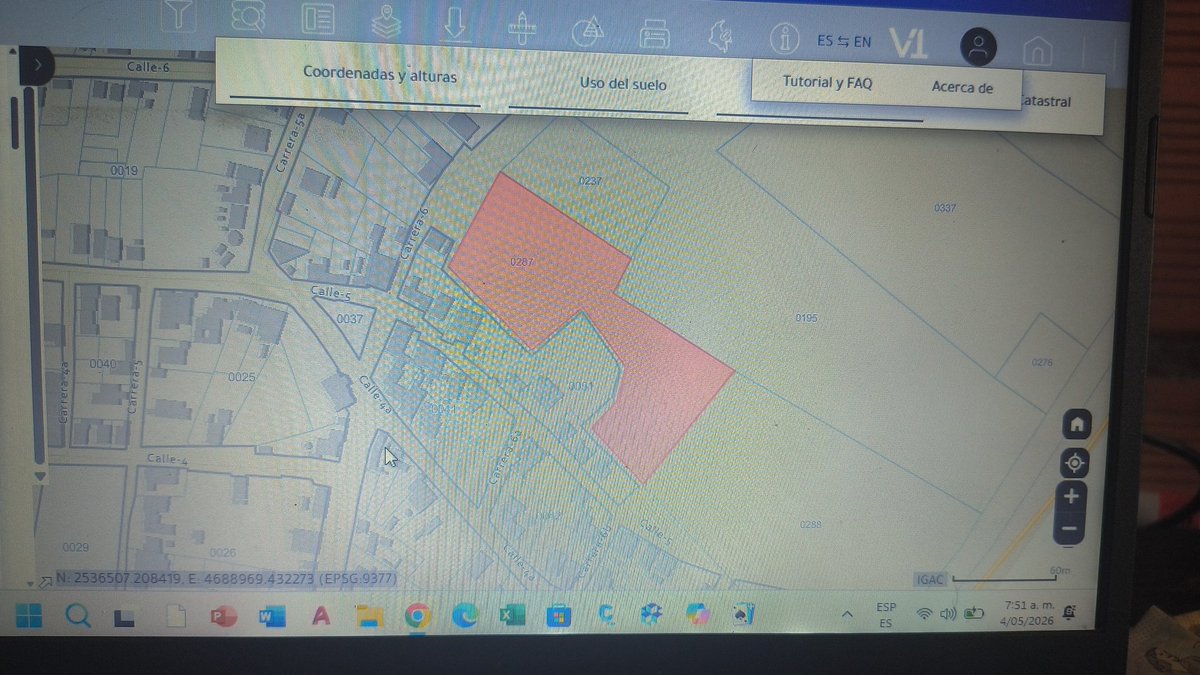Select the measurement ruler tool icon
The width and height of the screenshot is (1200, 675).
(x=522, y=27)
